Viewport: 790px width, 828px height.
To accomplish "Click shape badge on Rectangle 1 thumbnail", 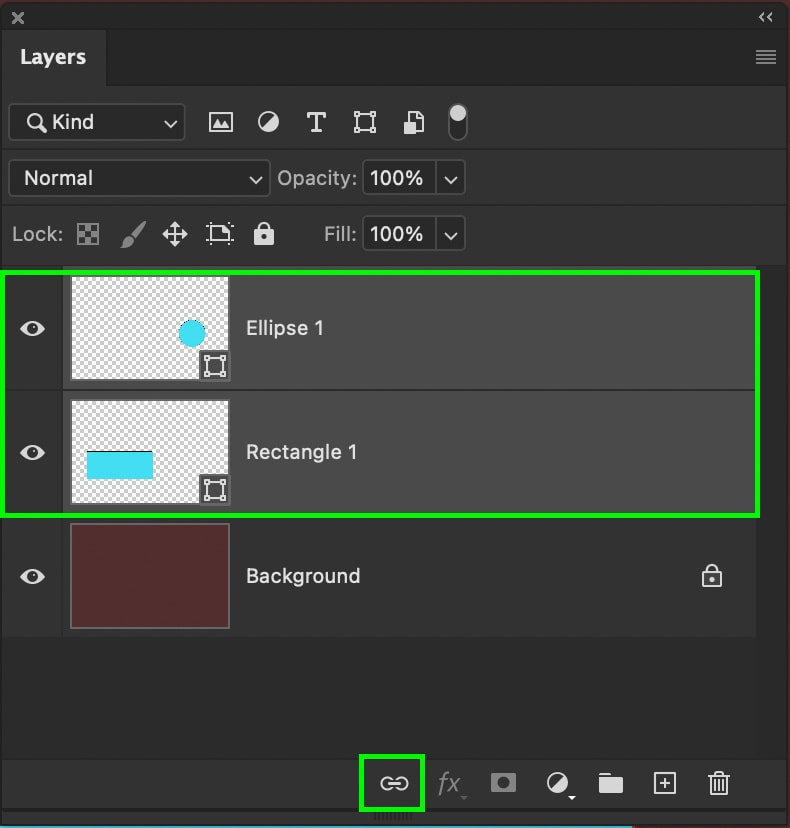I will click(215, 490).
